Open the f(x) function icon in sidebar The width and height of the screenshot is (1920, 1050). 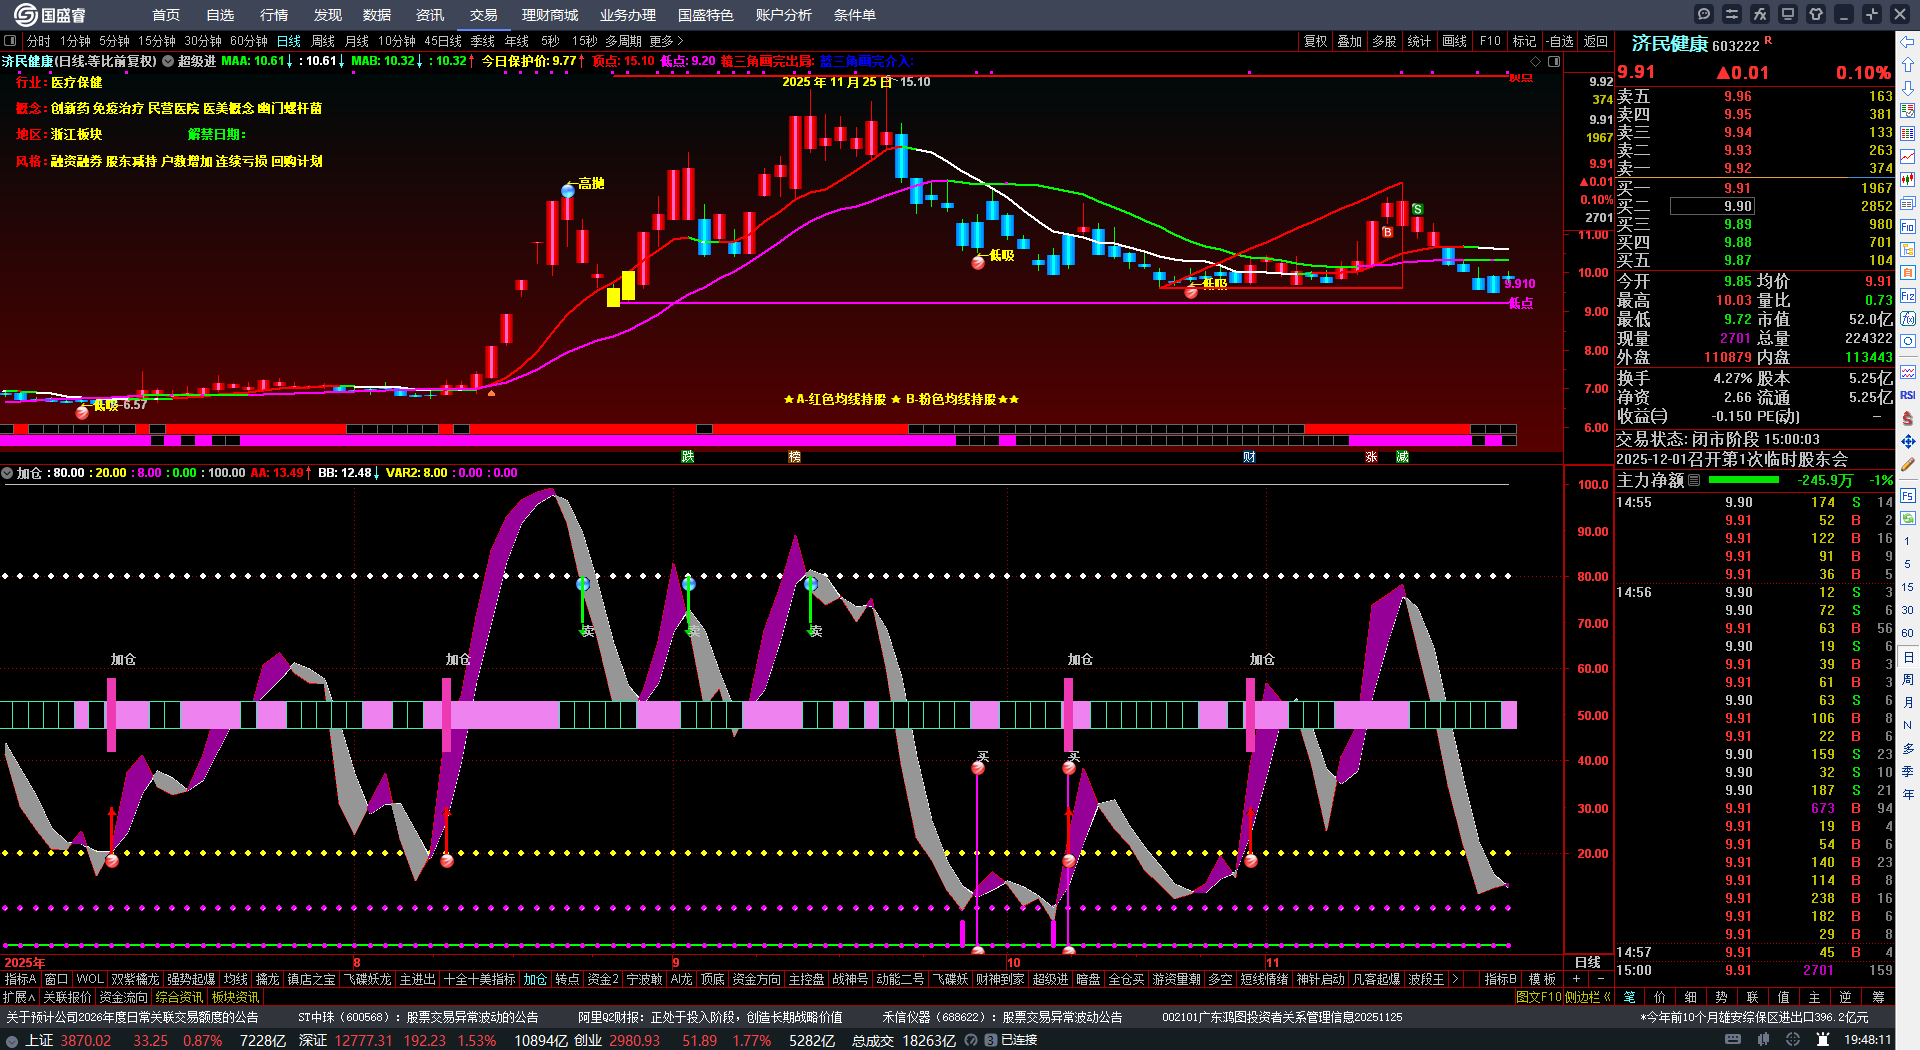1908,319
